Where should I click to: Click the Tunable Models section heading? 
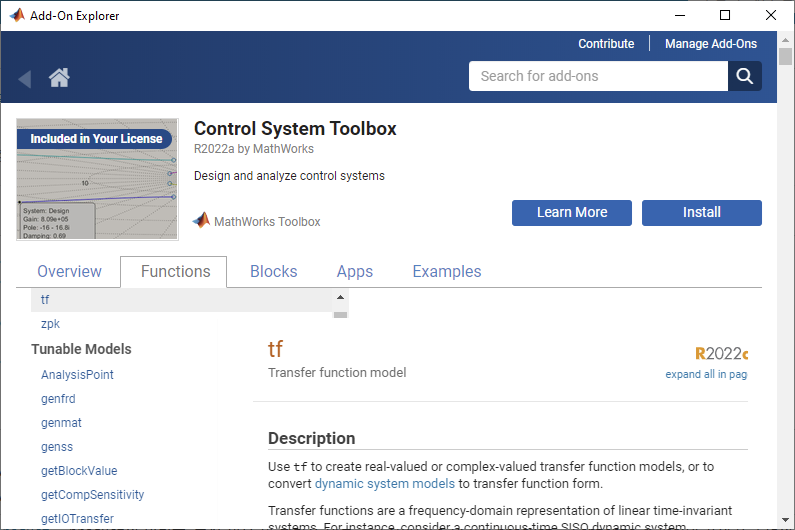[x=81, y=349]
